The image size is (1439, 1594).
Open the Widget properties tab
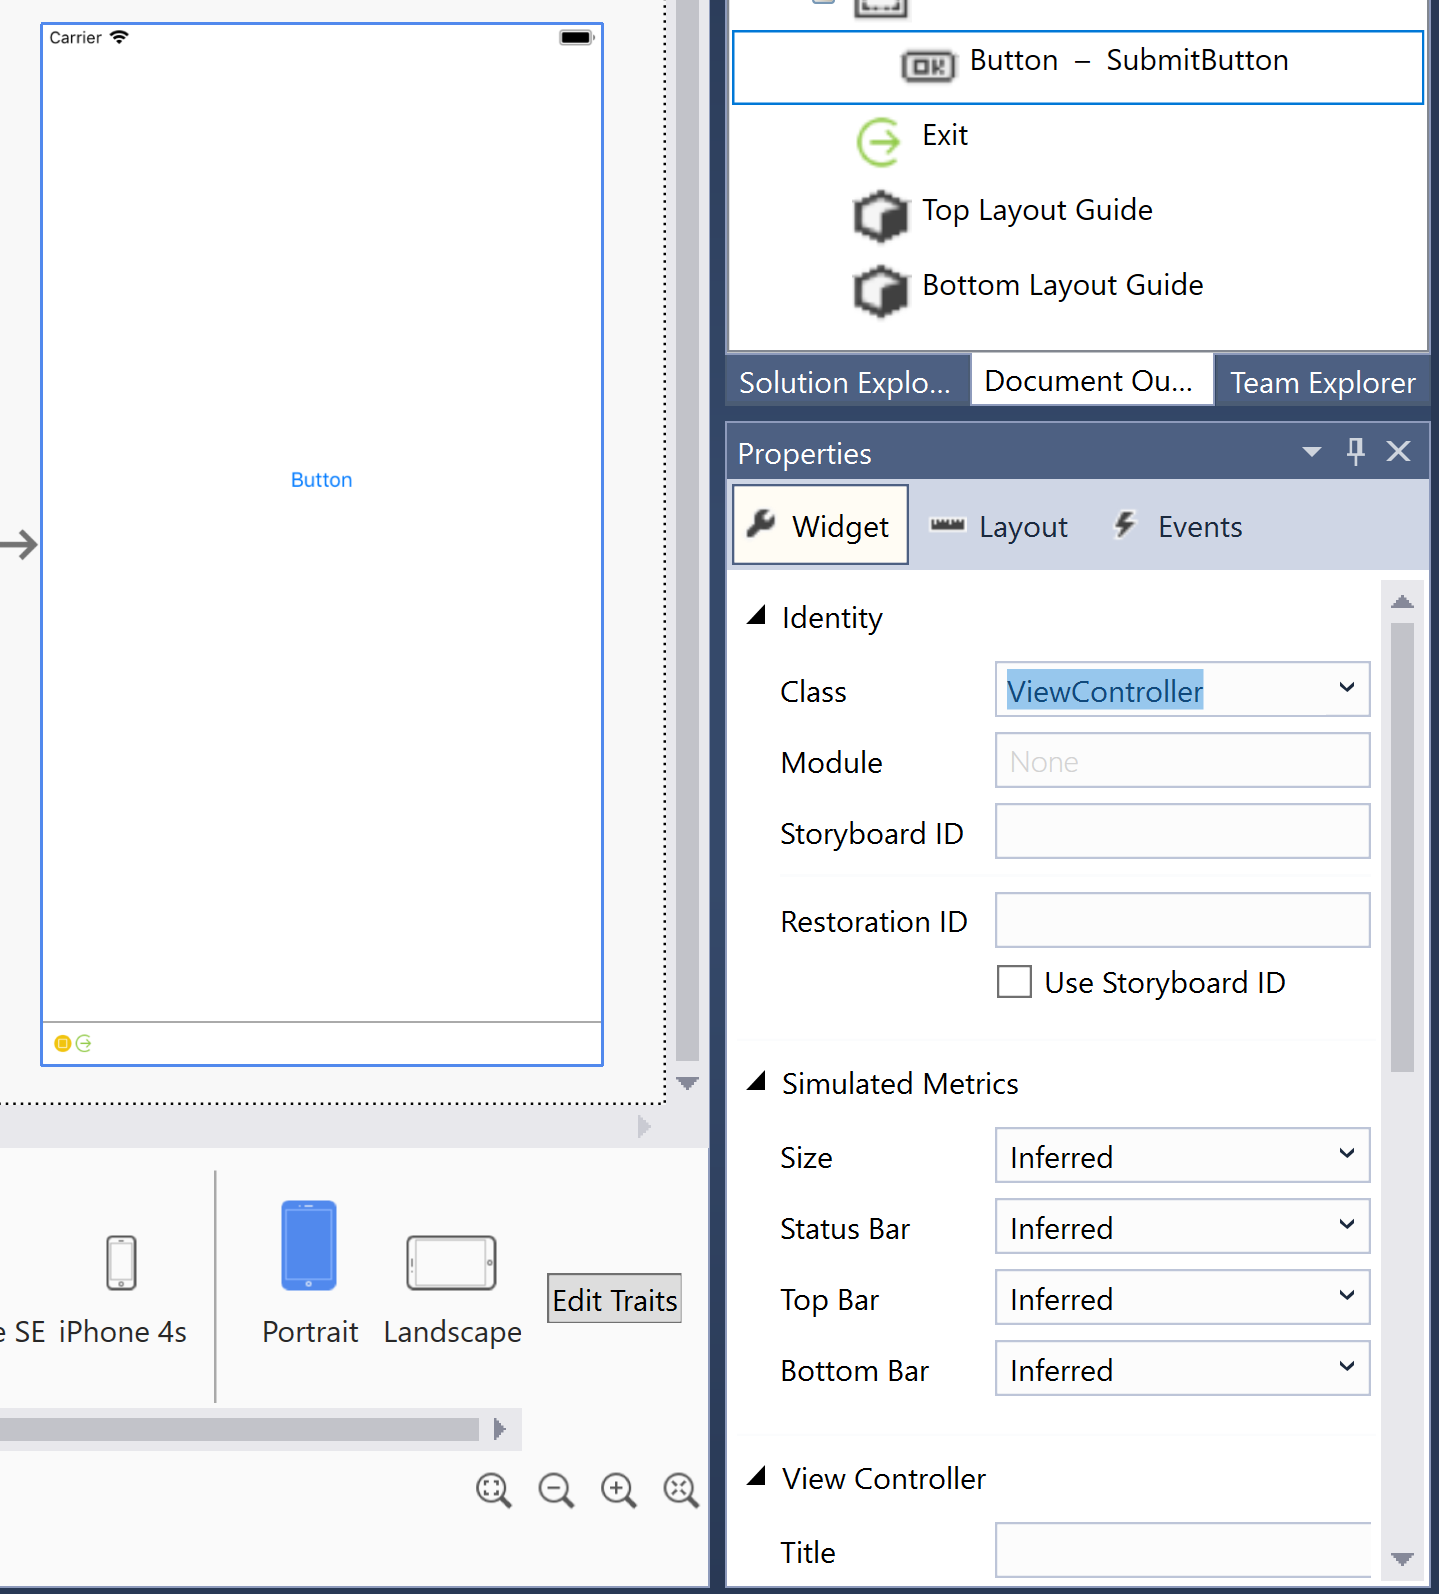(820, 525)
